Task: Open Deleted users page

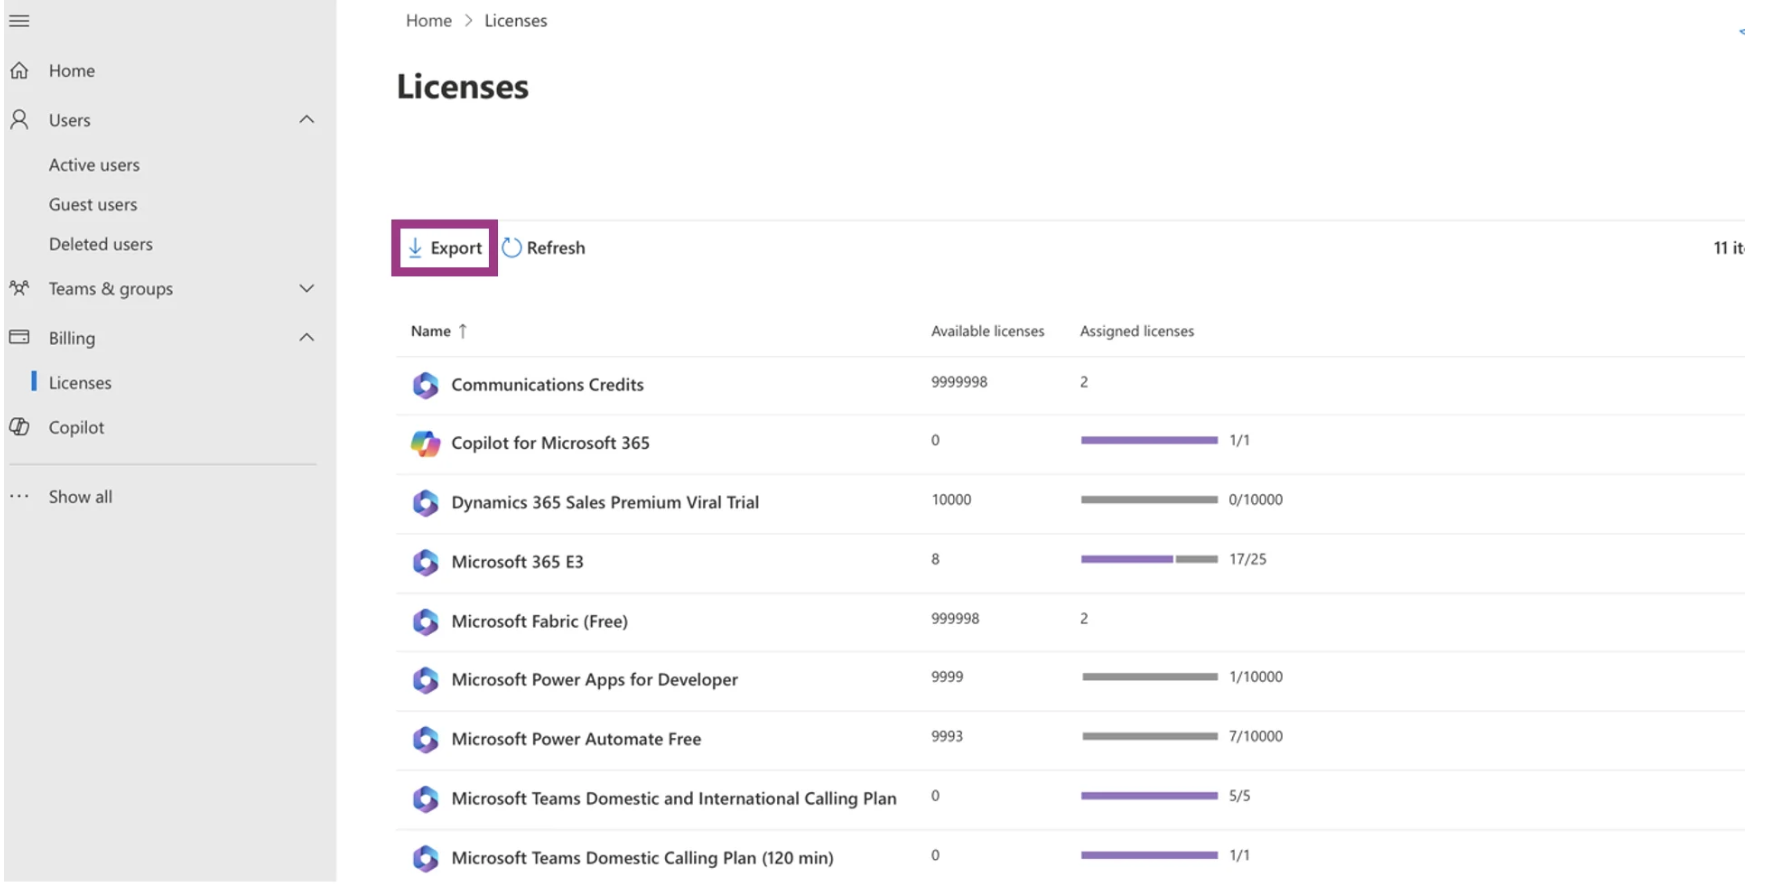Action: click(x=101, y=244)
